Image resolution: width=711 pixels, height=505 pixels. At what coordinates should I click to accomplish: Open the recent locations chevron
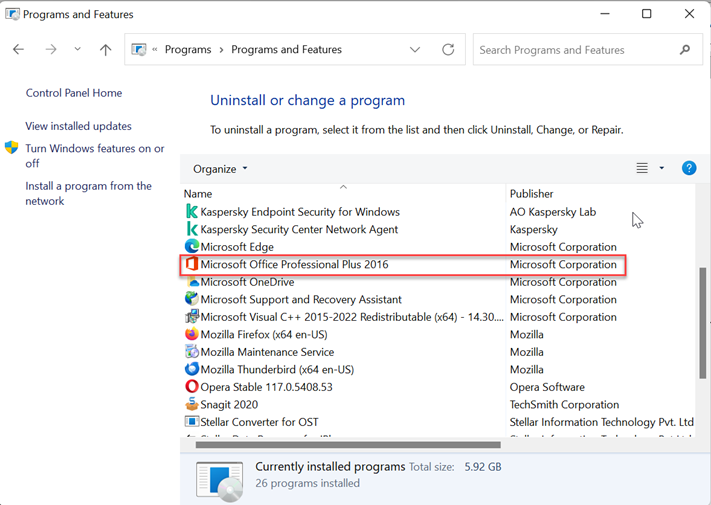[78, 49]
